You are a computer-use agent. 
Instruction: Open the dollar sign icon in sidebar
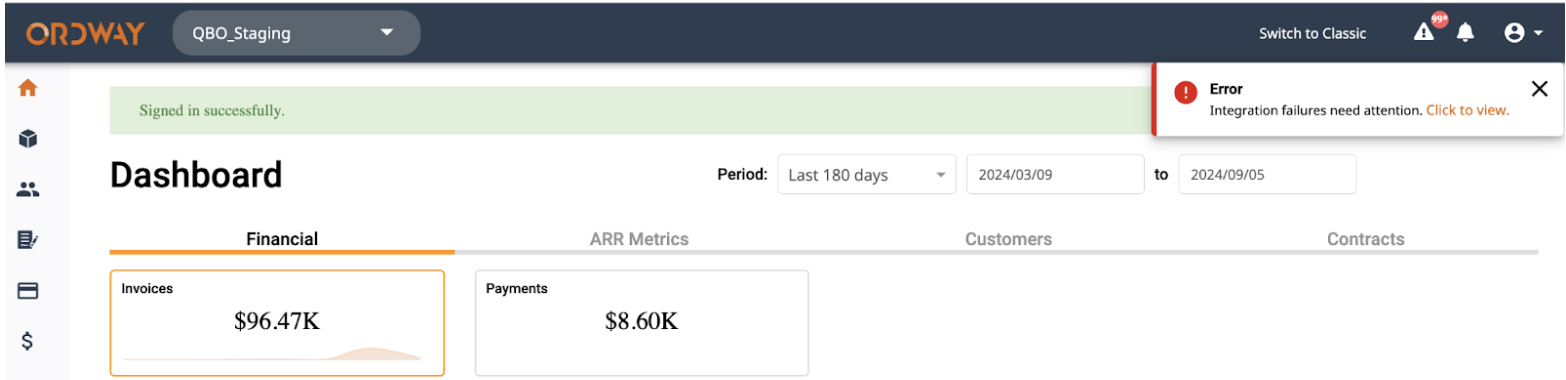tap(28, 342)
